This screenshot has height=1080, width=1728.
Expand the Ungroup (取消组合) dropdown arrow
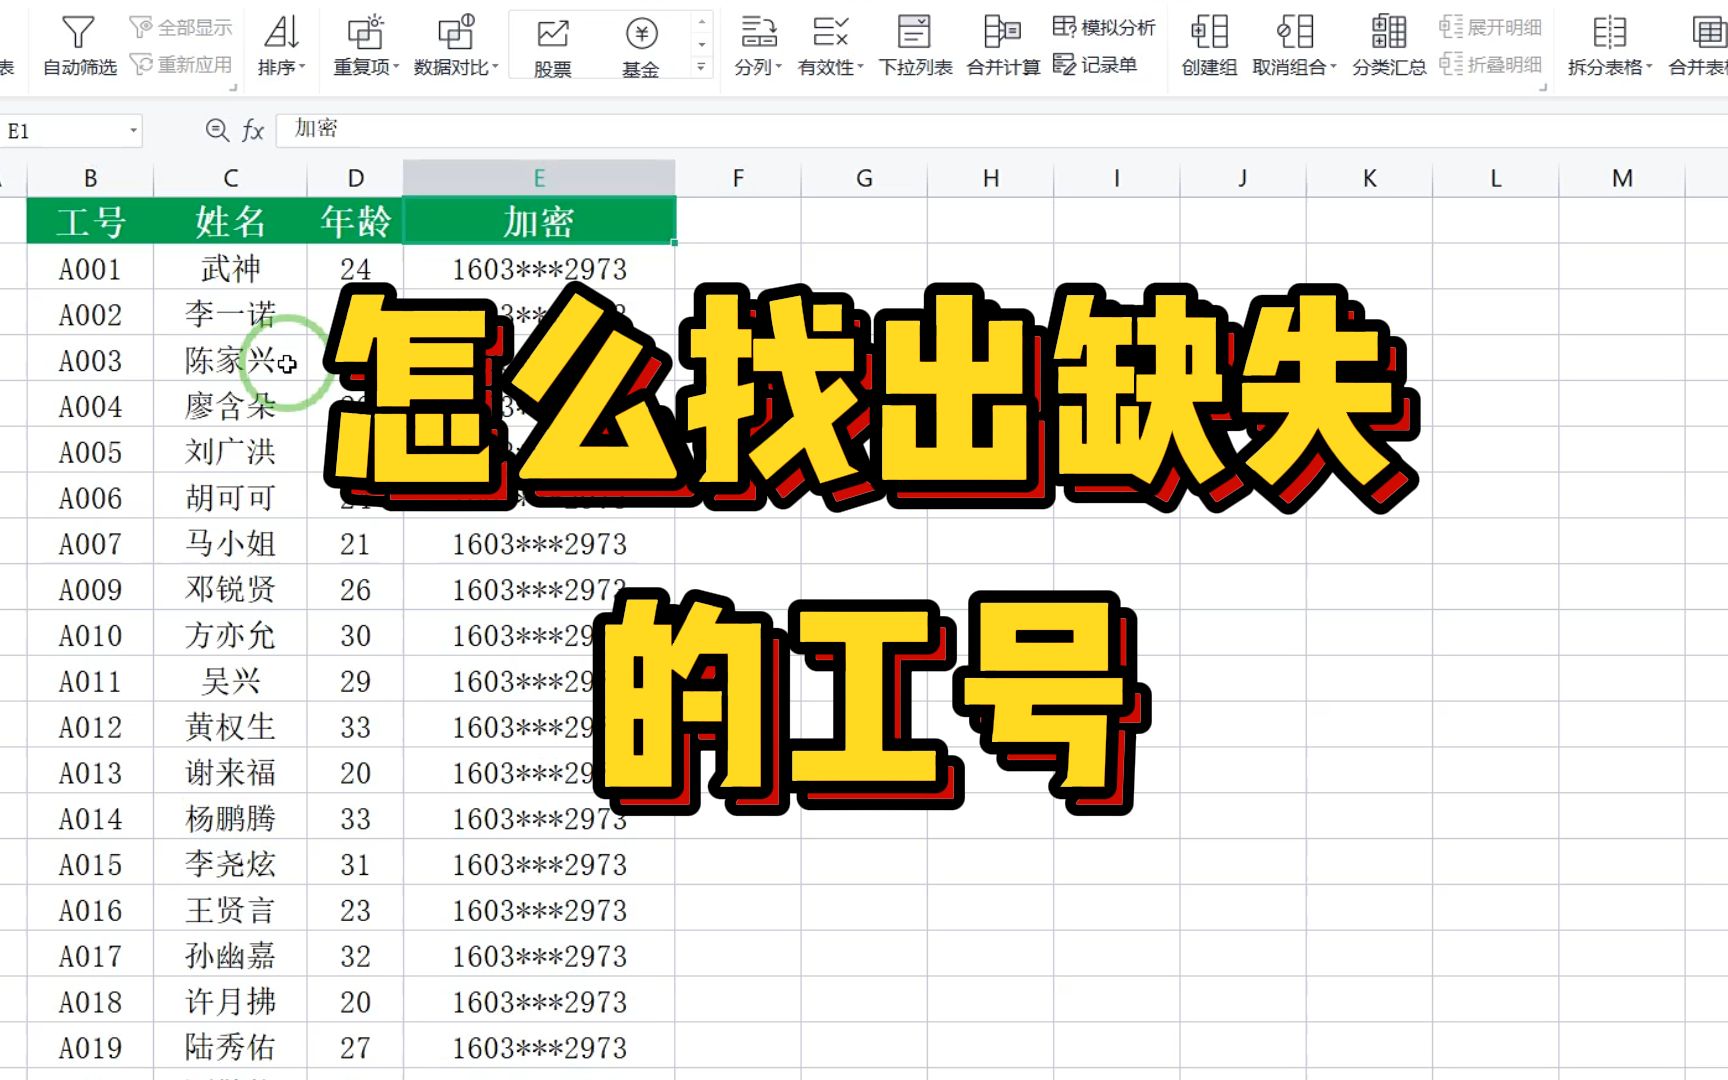coord(1333,68)
